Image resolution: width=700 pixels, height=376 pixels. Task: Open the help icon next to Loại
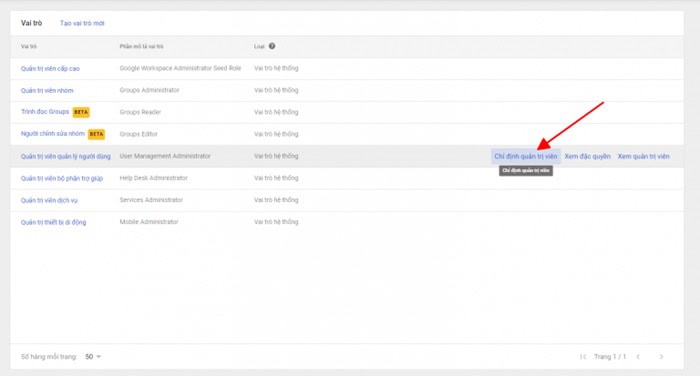272,46
